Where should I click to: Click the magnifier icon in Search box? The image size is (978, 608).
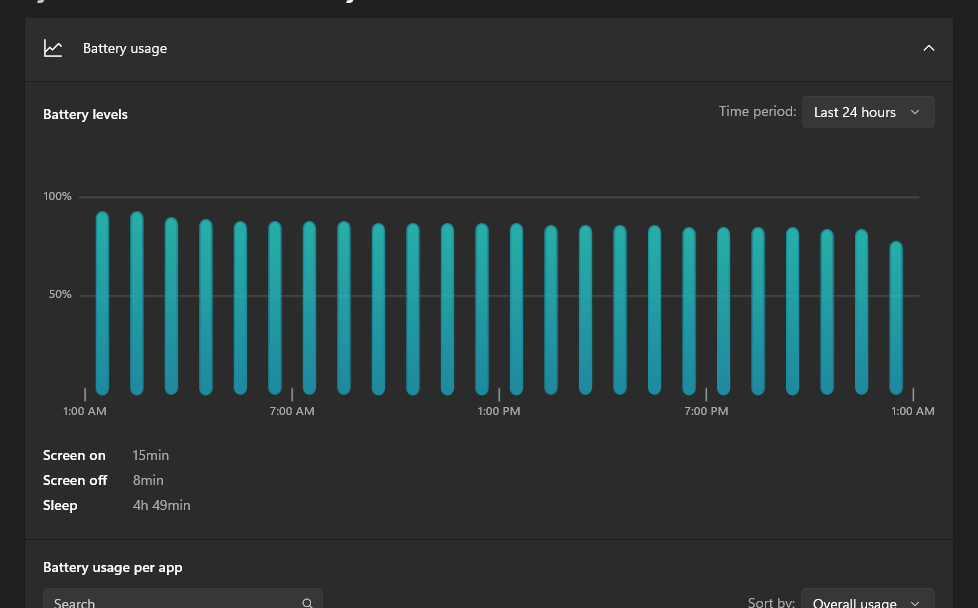(x=307, y=602)
